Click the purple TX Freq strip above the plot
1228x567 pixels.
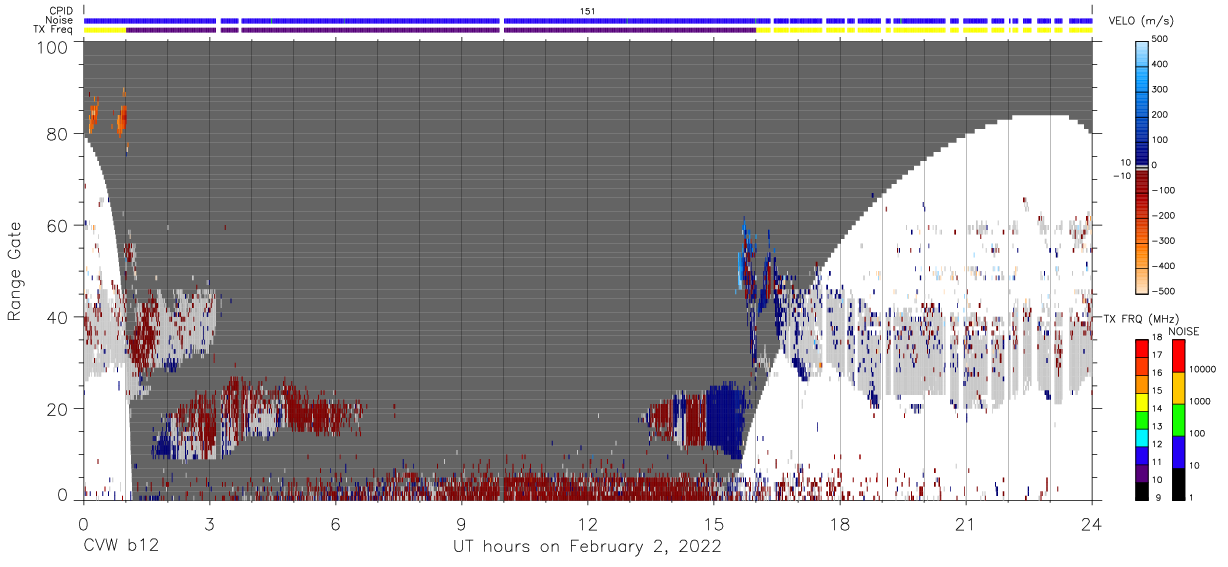[x=440, y=29]
